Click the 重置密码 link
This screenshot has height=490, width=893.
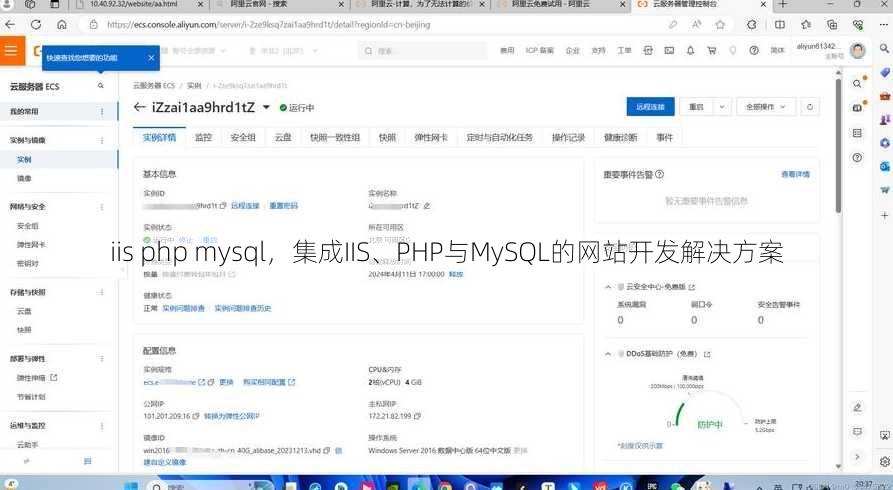tap(284, 206)
